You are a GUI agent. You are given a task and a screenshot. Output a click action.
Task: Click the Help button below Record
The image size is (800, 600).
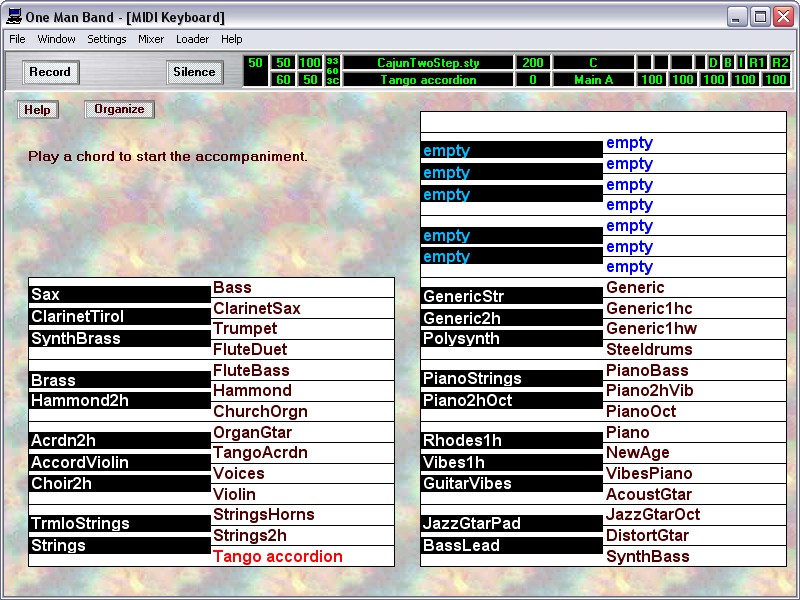(x=37, y=110)
